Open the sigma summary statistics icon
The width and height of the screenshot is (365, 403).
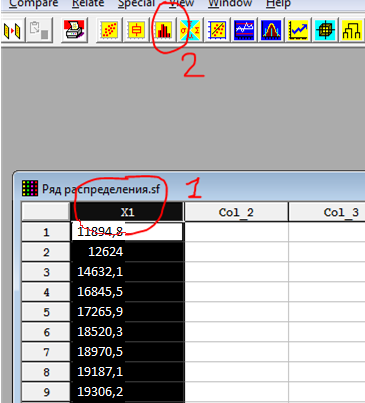point(190,30)
